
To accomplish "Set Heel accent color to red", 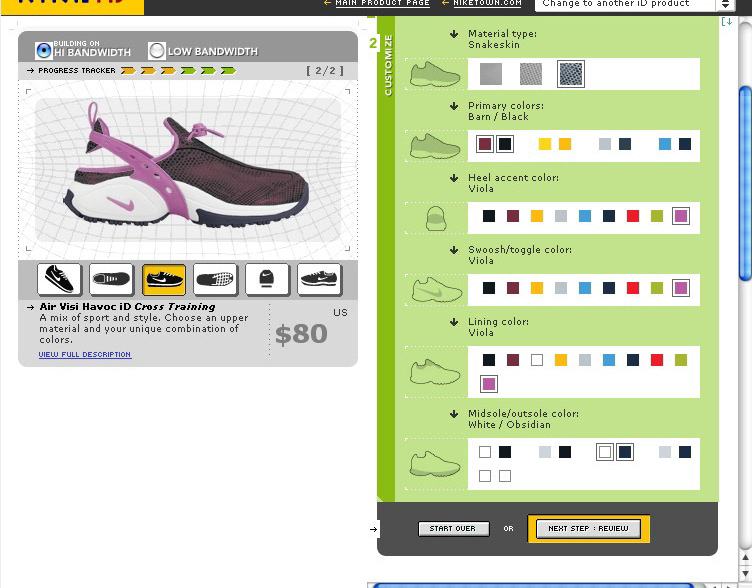I will pos(633,216).
